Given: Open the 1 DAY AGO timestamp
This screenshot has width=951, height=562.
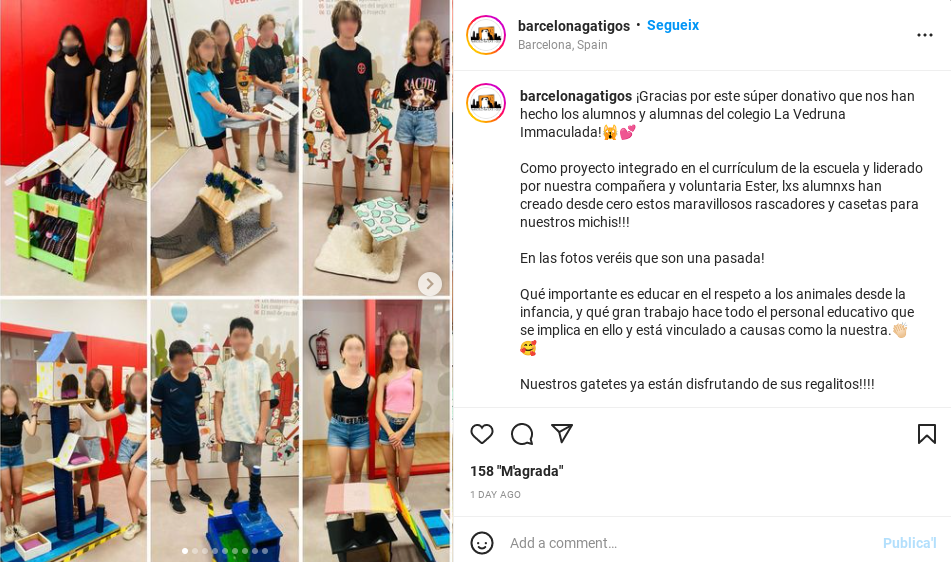Looking at the screenshot, I should click(496, 495).
